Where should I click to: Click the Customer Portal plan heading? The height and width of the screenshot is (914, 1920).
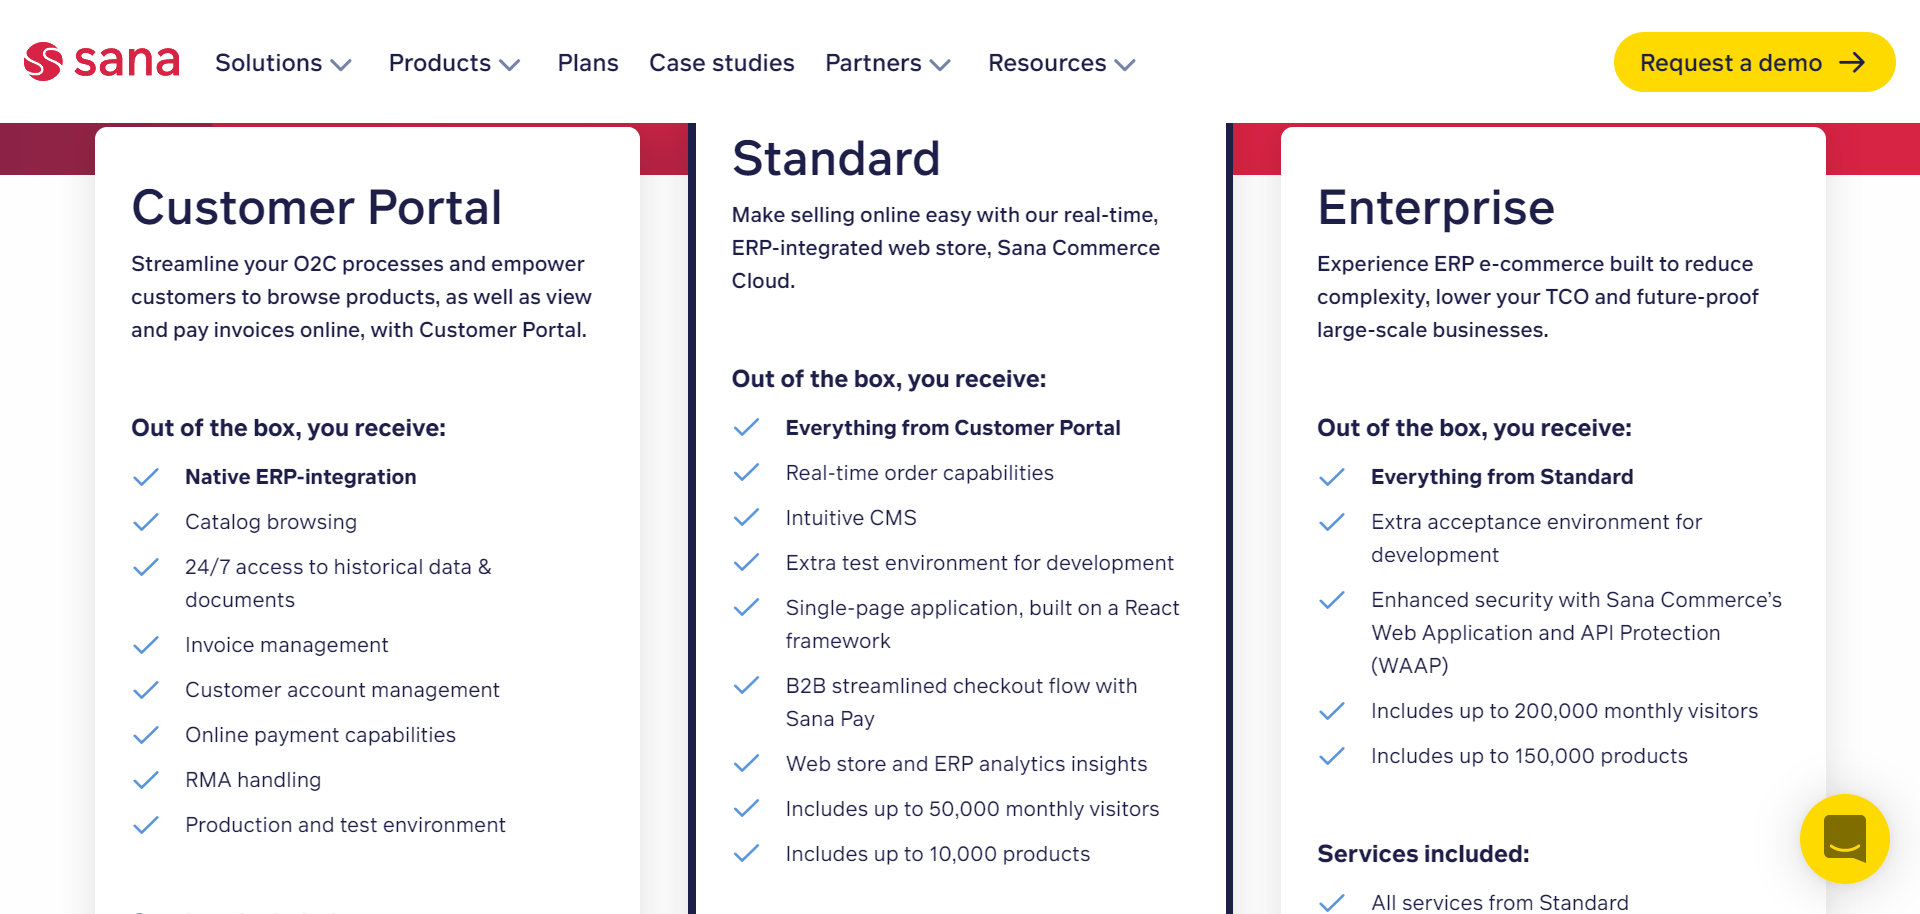(x=316, y=208)
